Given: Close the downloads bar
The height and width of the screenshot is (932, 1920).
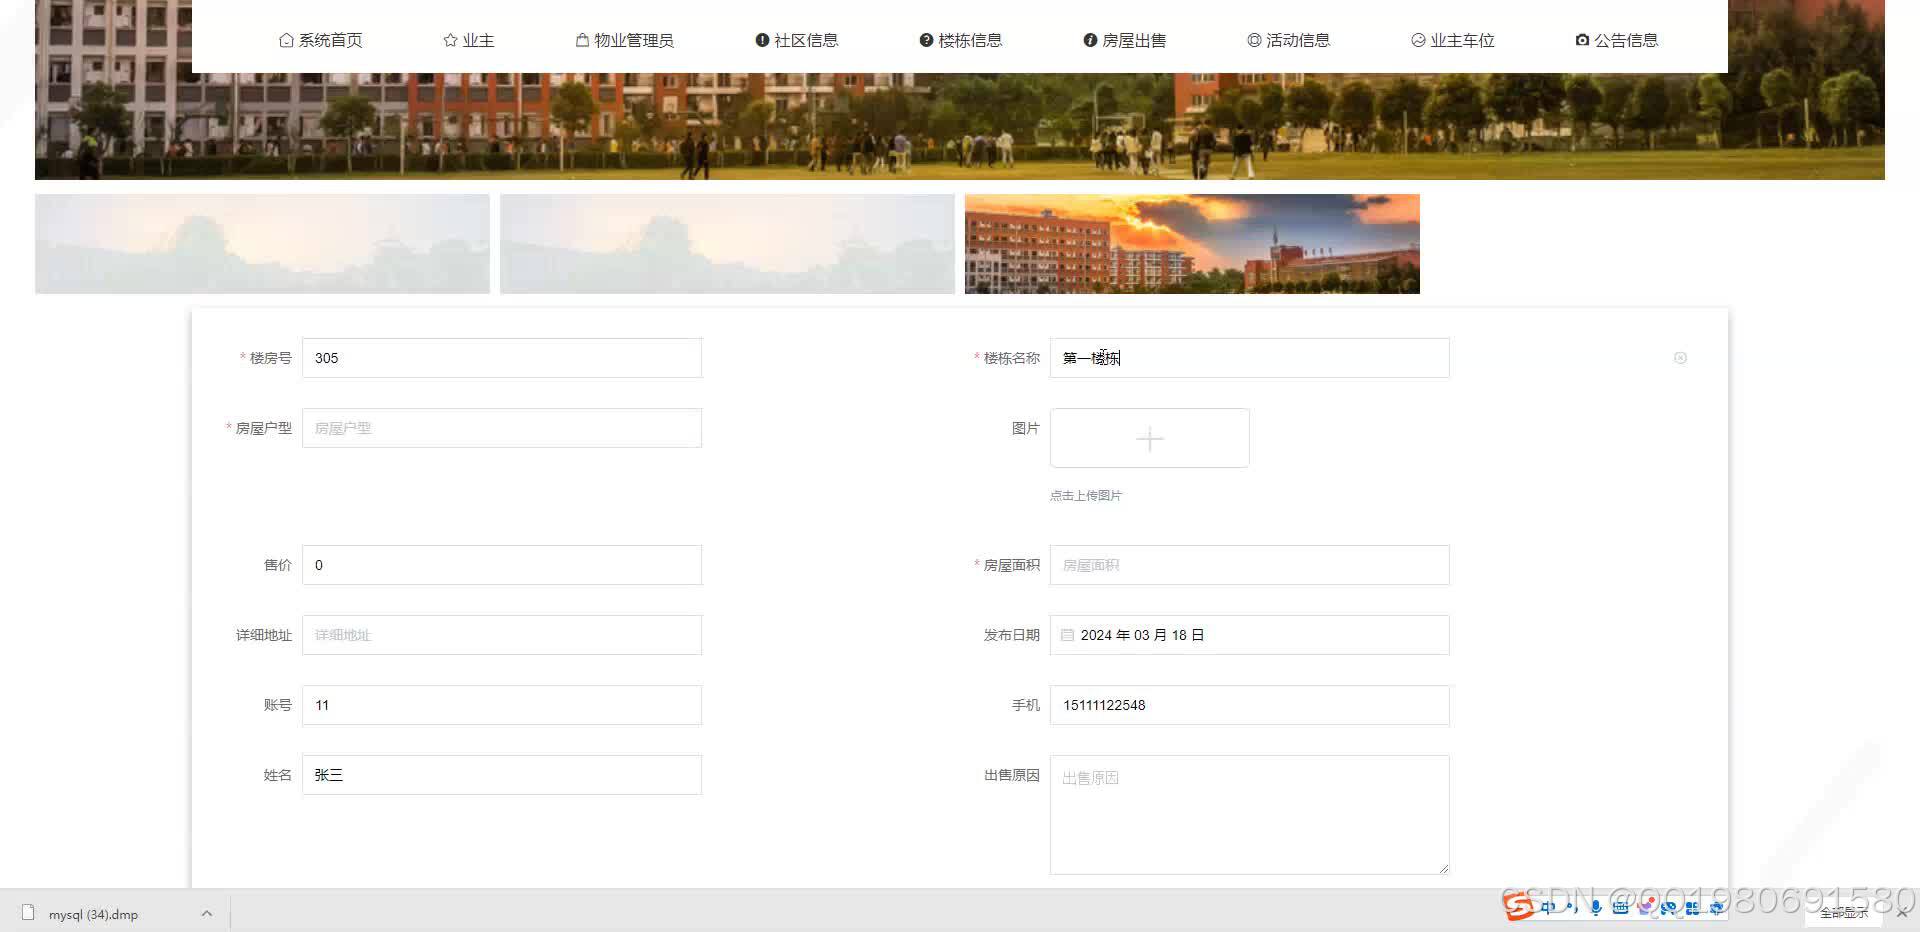Looking at the screenshot, I should [1902, 913].
